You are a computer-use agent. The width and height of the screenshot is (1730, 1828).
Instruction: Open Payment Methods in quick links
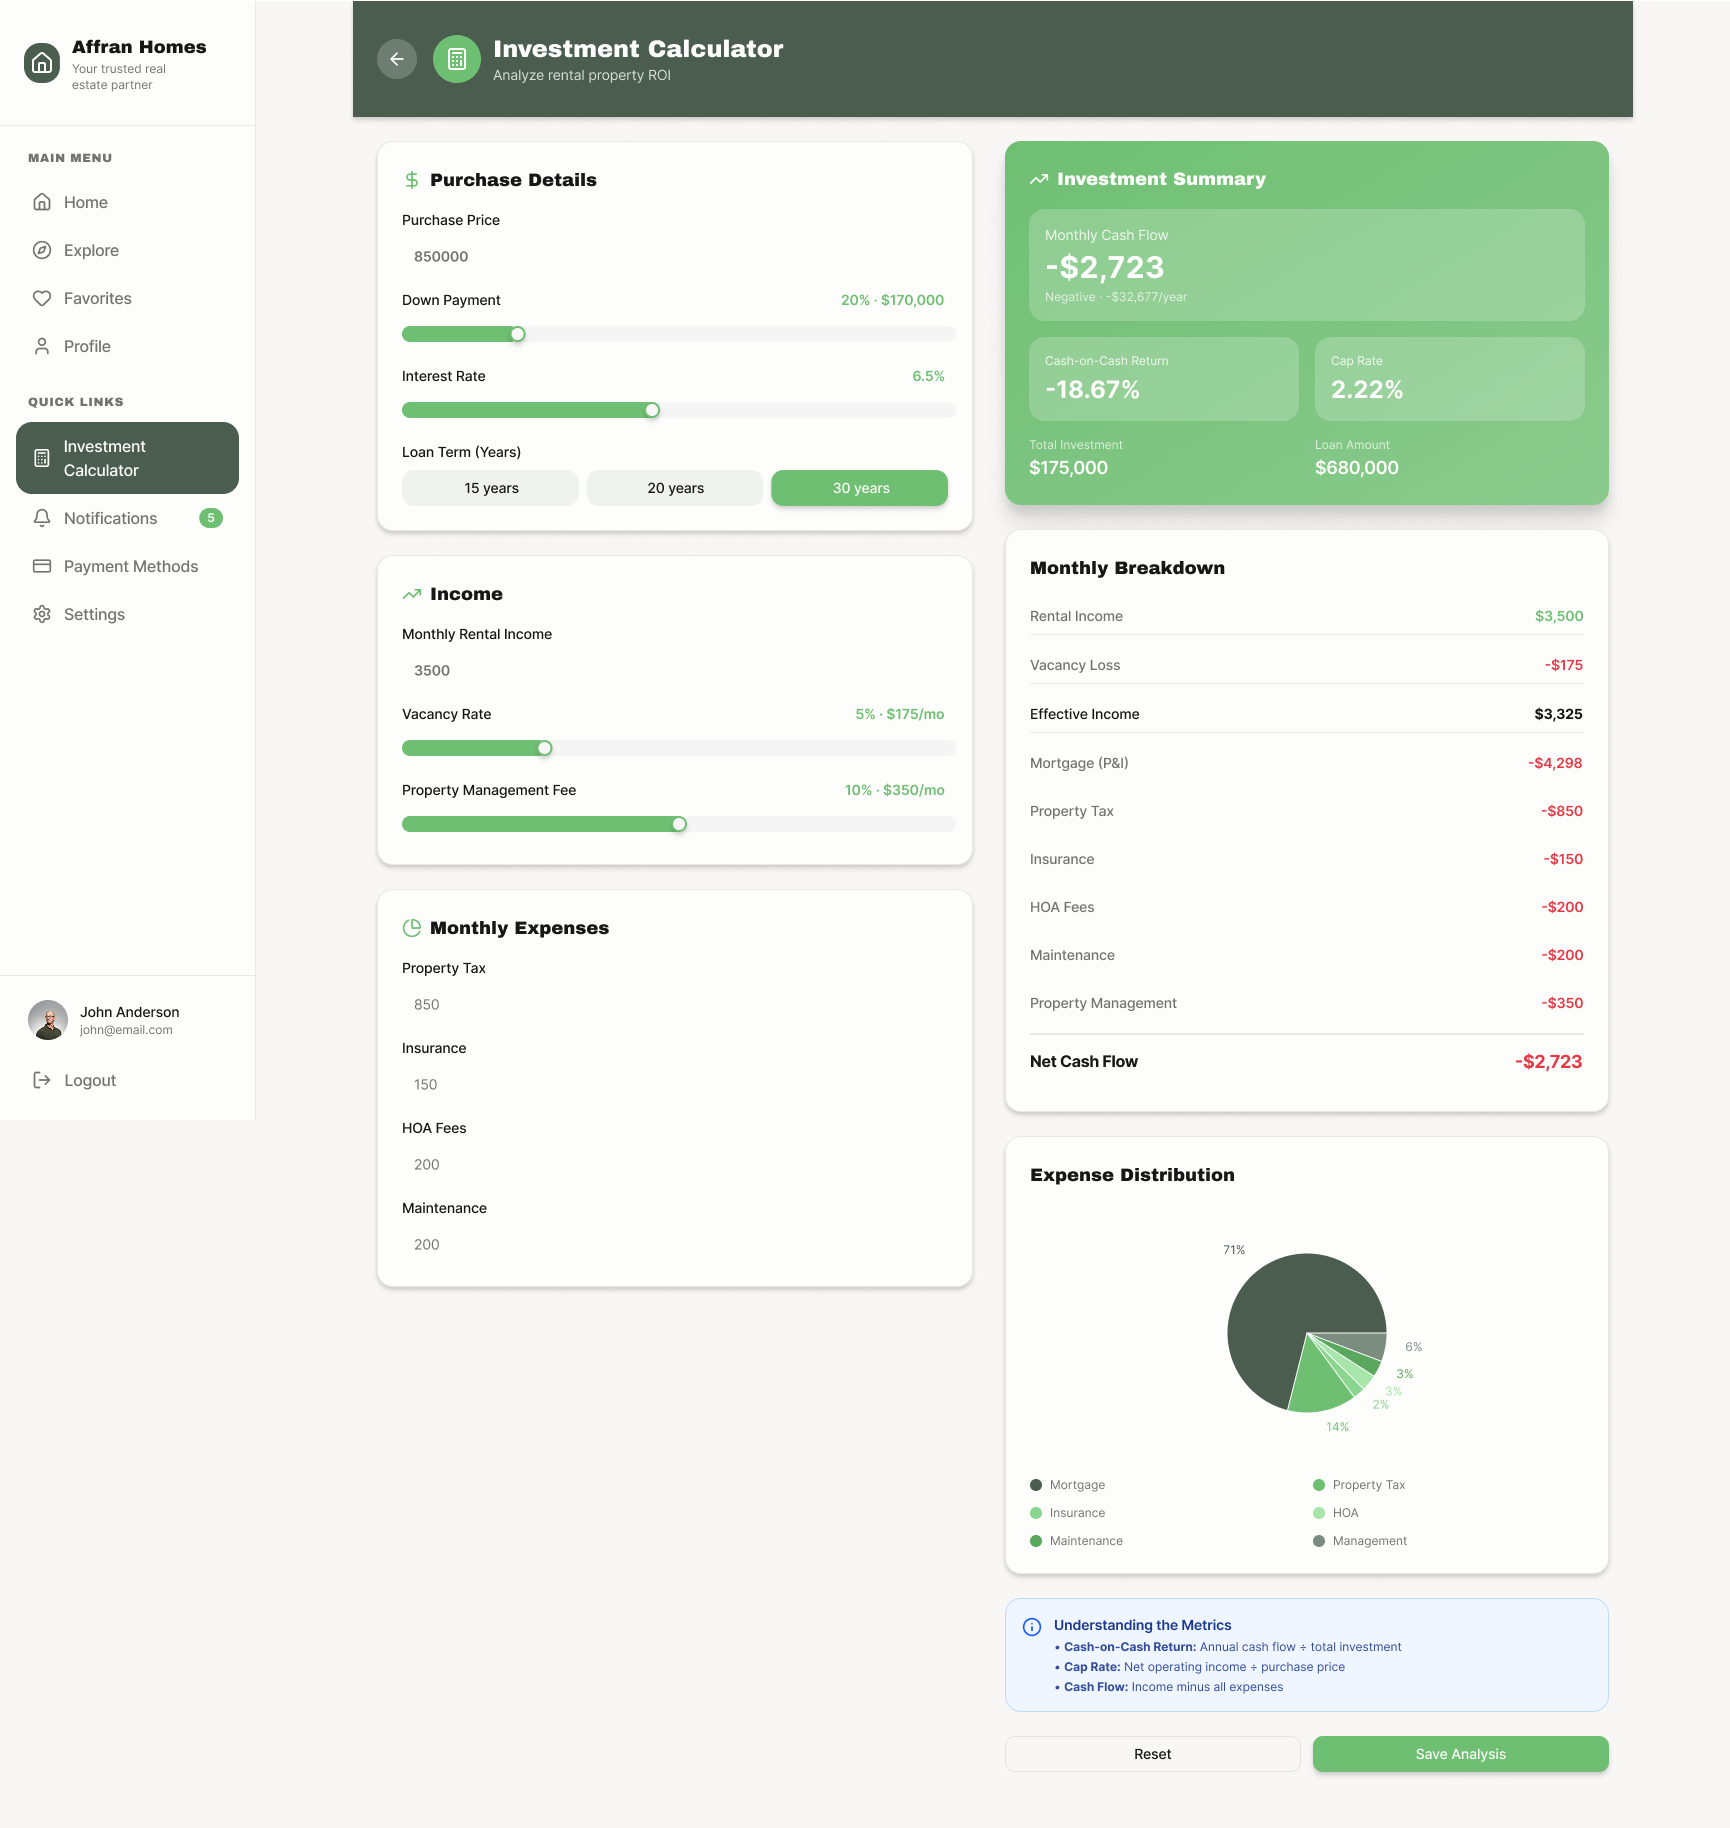130,566
